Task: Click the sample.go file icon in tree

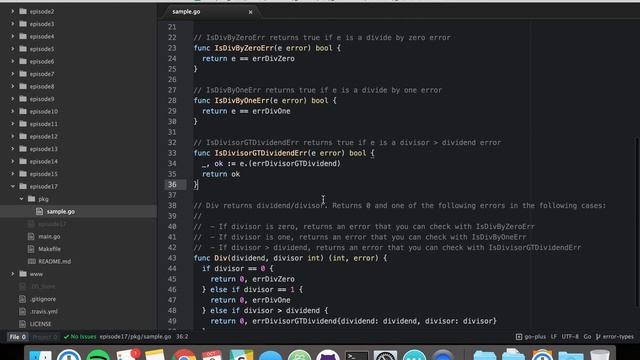Action: (x=40, y=211)
